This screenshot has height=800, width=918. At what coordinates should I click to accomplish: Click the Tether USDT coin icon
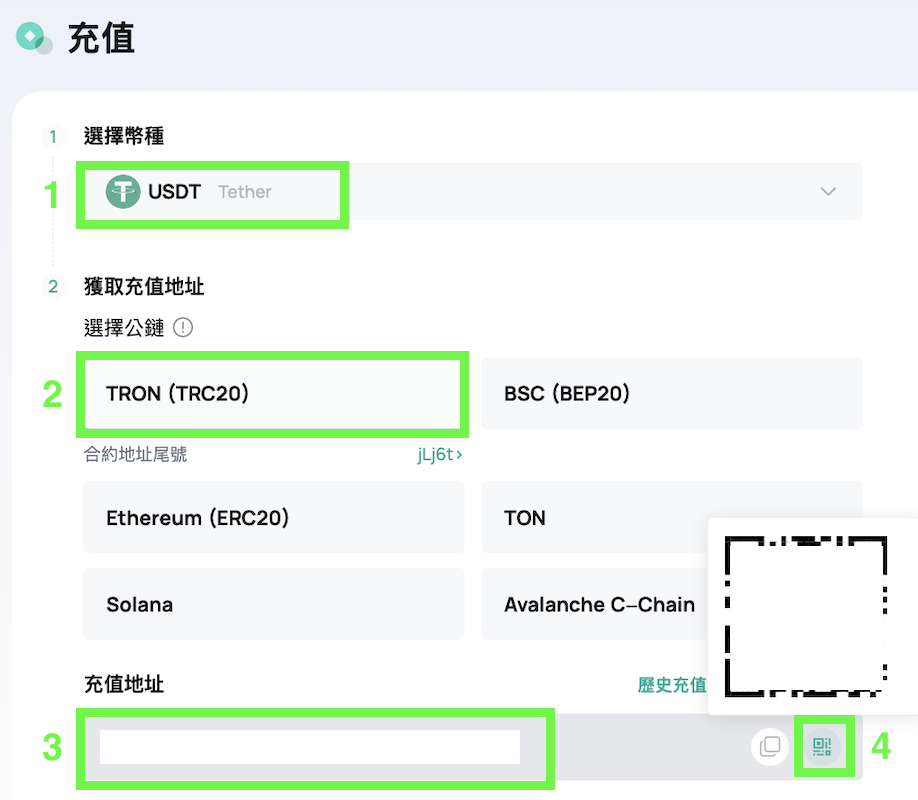tap(124, 192)
